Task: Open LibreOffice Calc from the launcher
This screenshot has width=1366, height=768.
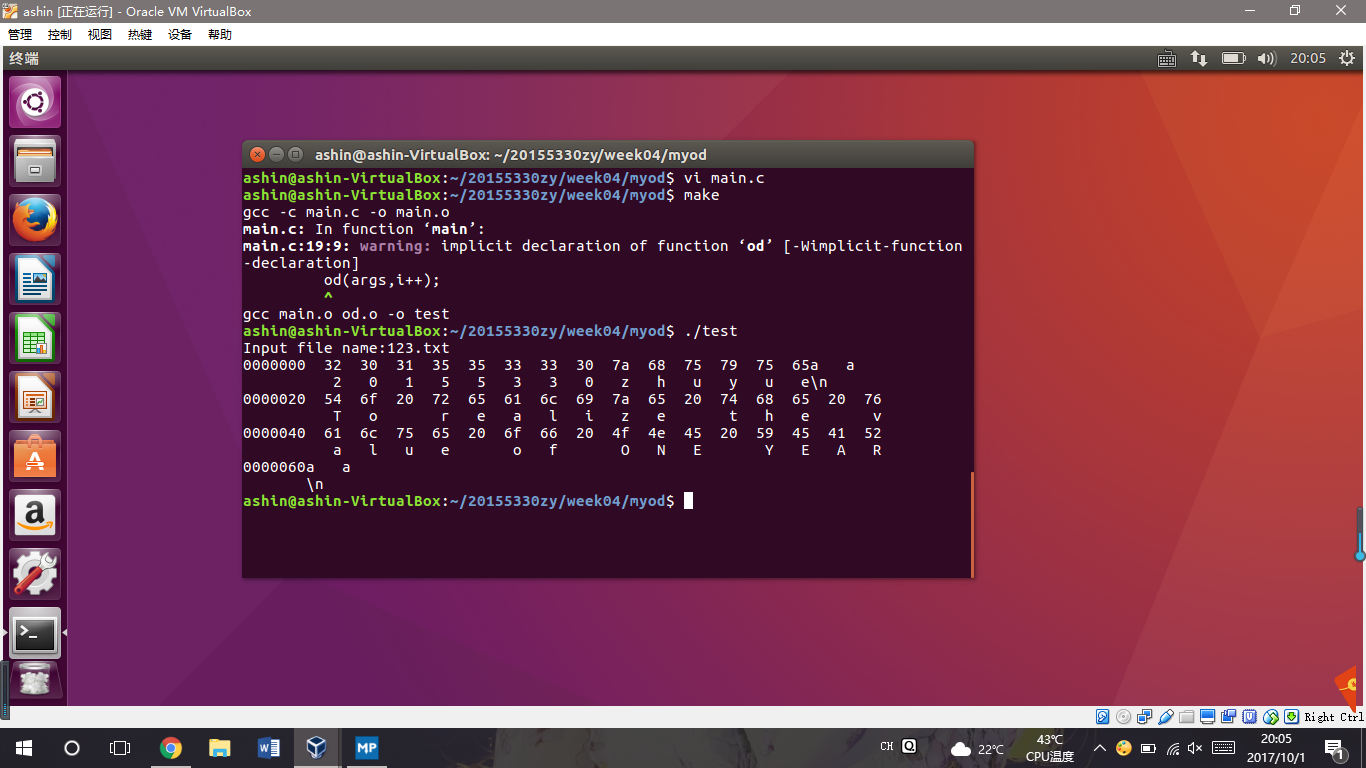Action: pyautogui.click(x=35, y=337)
